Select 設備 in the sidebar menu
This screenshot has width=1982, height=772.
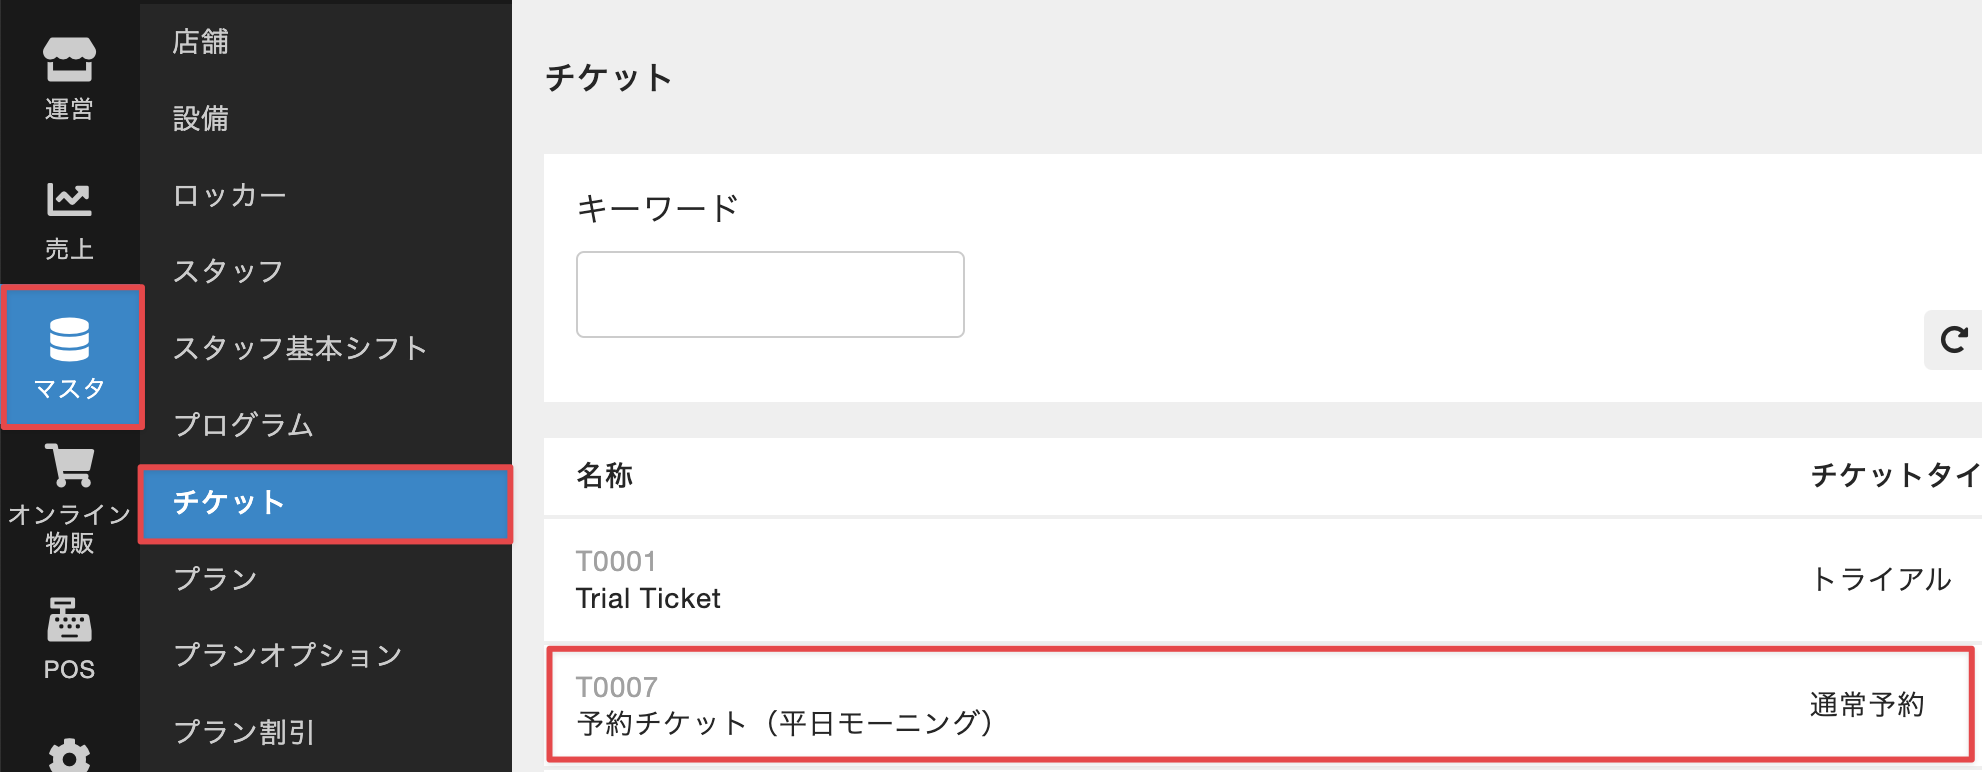point(201,118)
